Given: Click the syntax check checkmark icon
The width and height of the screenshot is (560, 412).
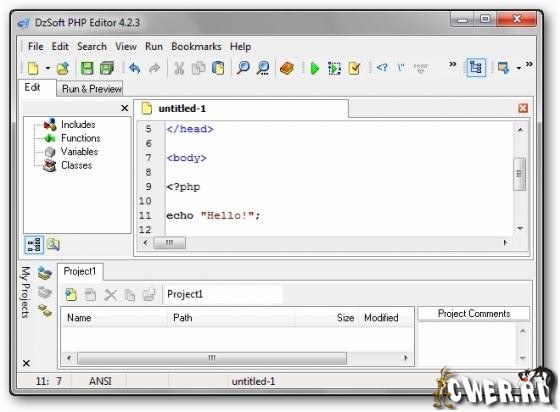Looking at the screenshot, I should click(354, 68).
